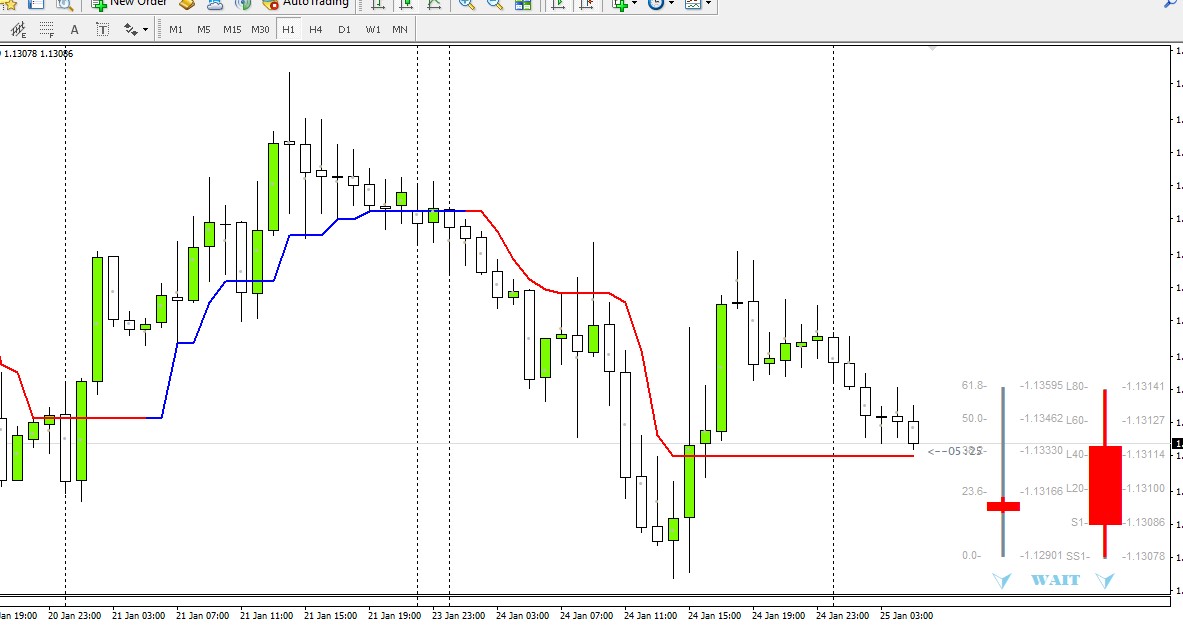
Task: Click the candle countdown timer label
Action: coord(955,451)
